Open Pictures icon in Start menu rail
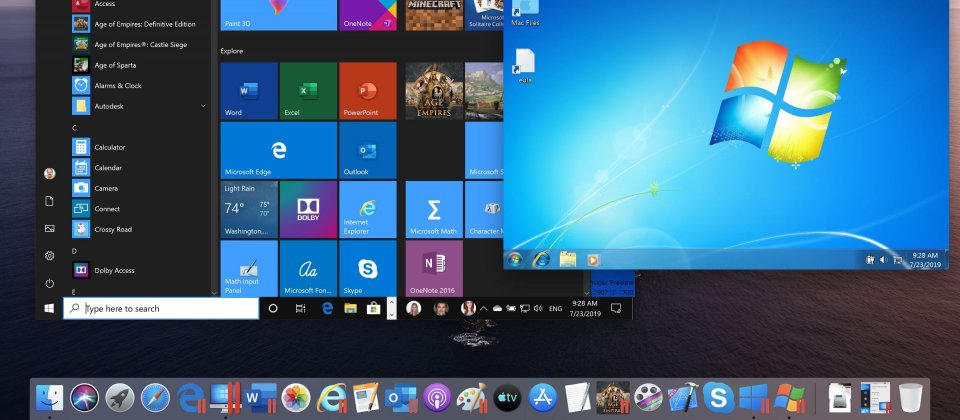Viewport: 960px width, 420px height. [50, 228]
